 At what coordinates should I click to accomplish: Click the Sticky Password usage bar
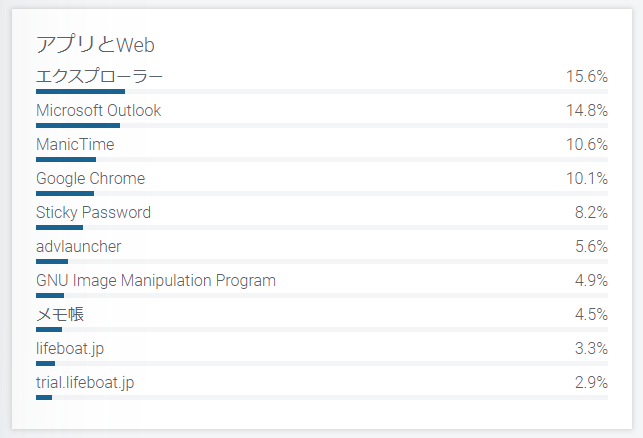coord(59,228)
